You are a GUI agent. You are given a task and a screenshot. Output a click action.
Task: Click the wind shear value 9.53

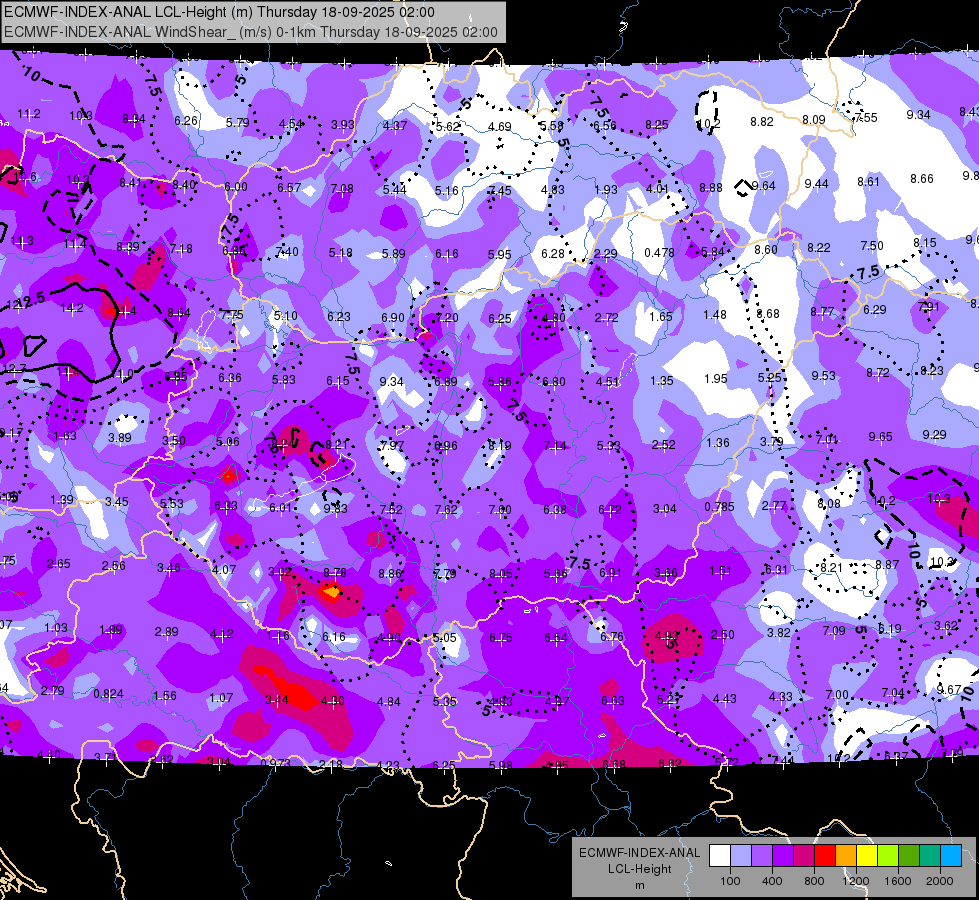(x=824, y=375)
